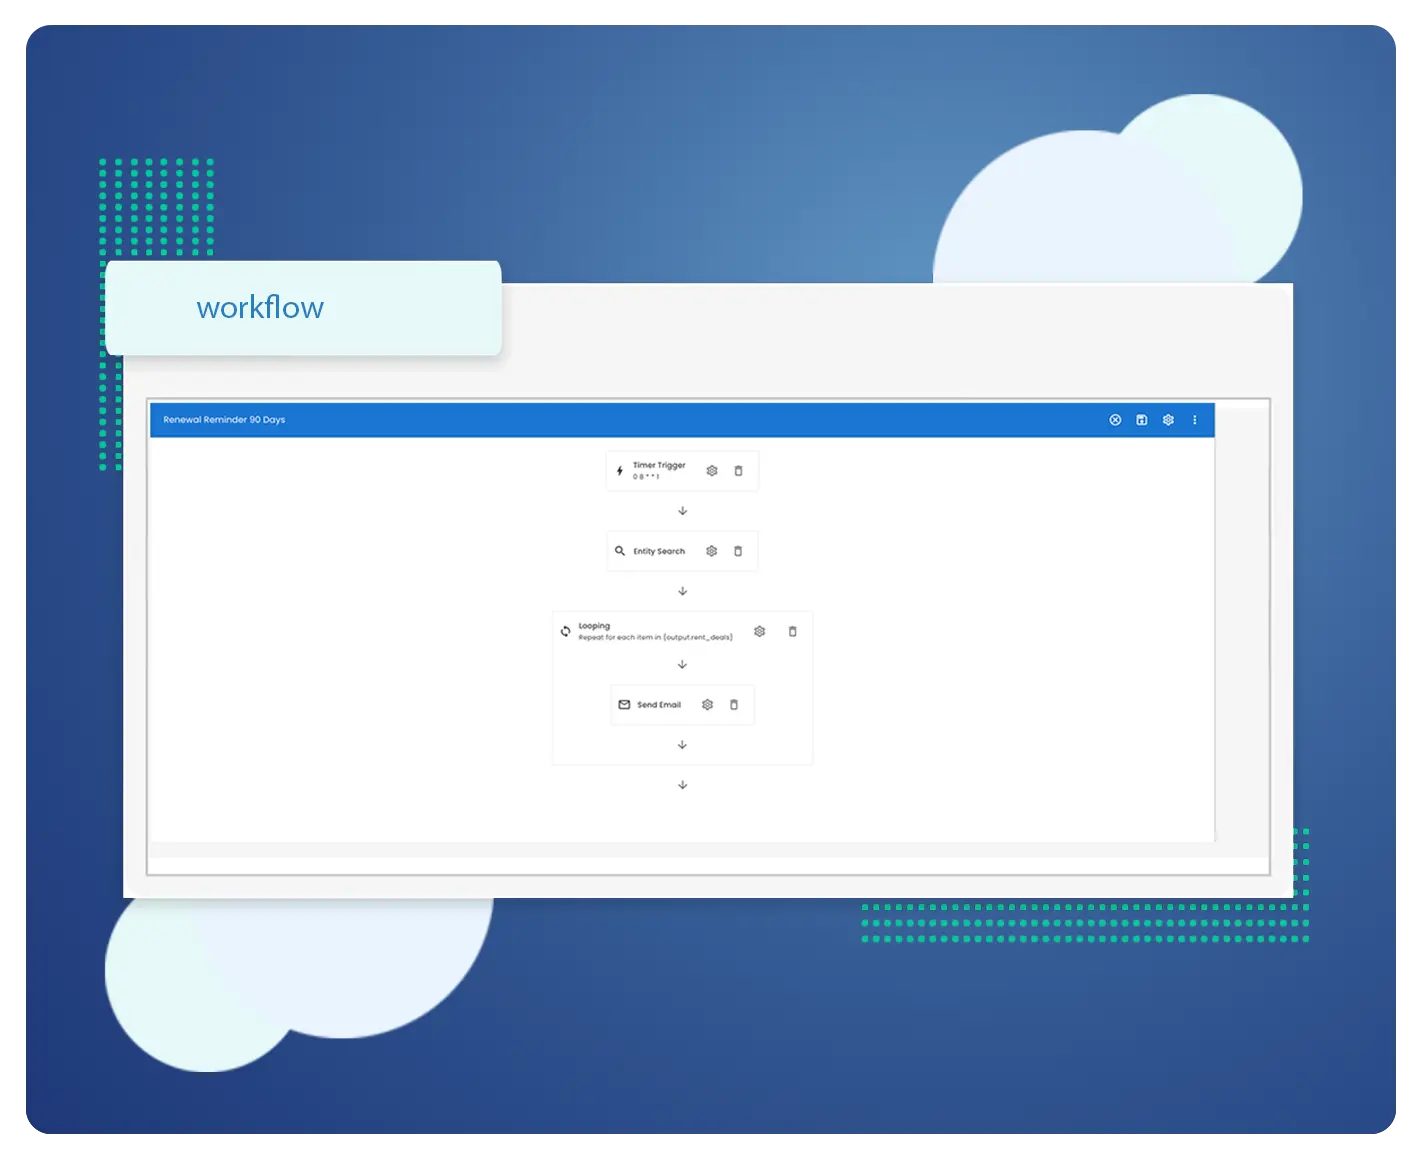Save the workflow using header disk icon

[1142, 420]
